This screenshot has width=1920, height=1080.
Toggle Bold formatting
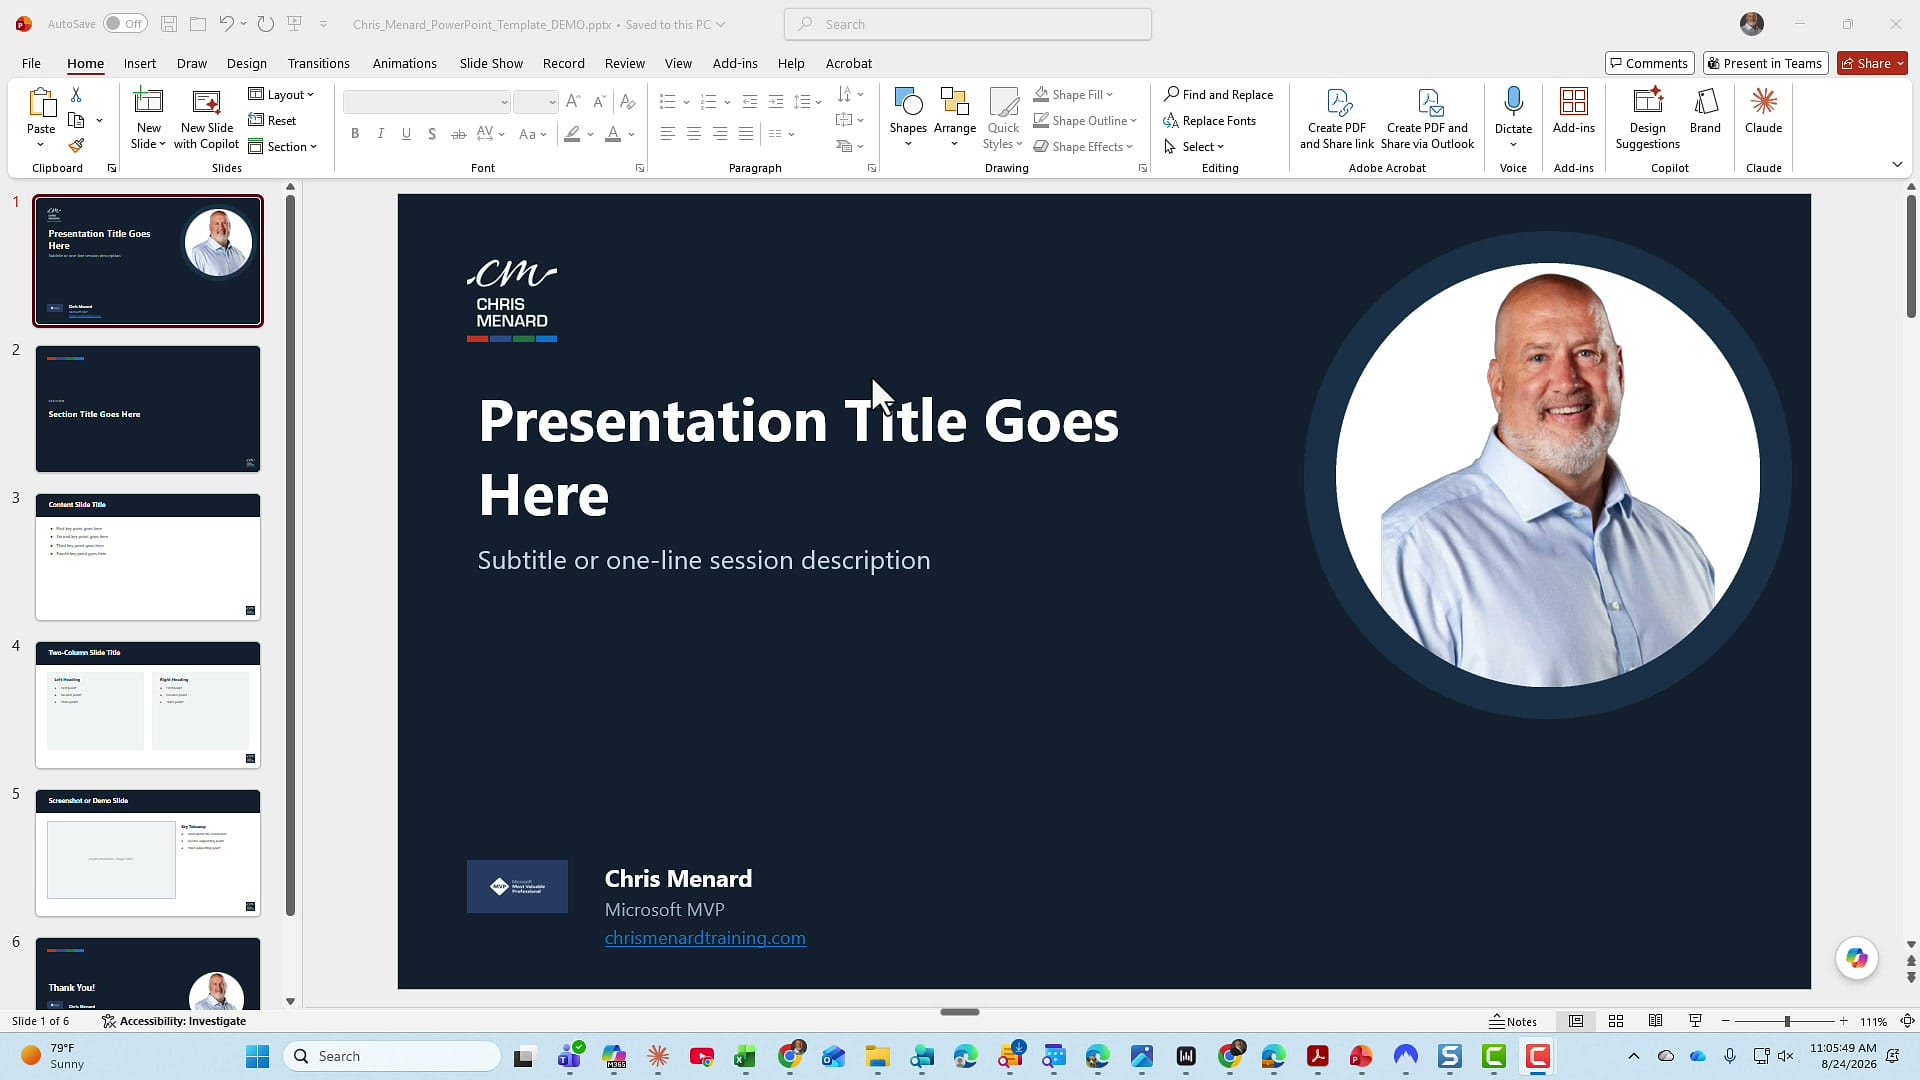tap(355, 134)
